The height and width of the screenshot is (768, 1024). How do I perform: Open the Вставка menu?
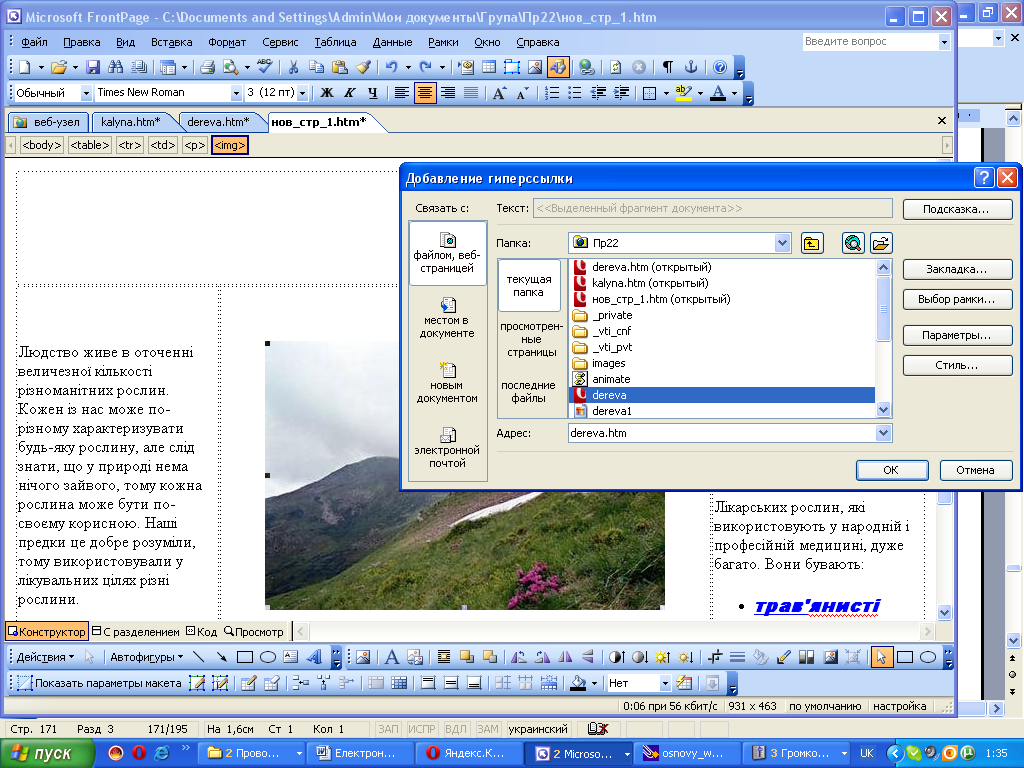[x=171, y=42]
